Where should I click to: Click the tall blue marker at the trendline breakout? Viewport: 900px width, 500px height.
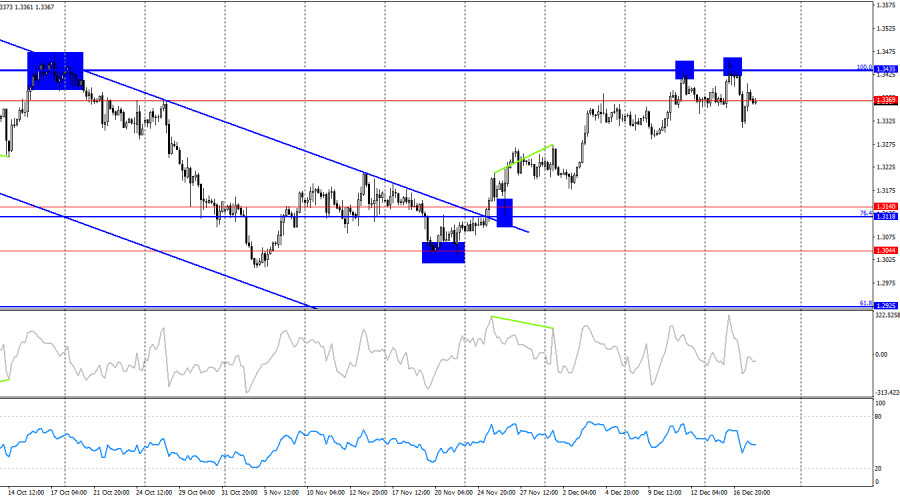[x=505, y=213]
